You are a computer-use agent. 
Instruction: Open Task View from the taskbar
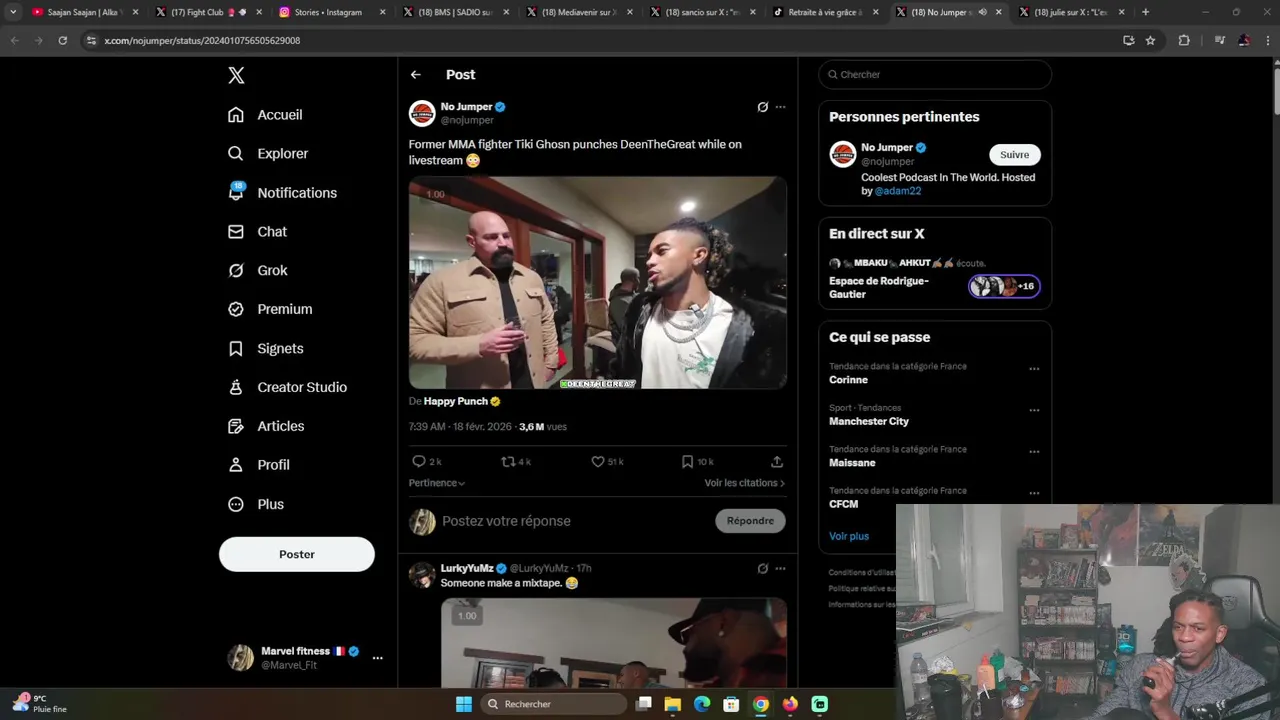click(644, 704)
